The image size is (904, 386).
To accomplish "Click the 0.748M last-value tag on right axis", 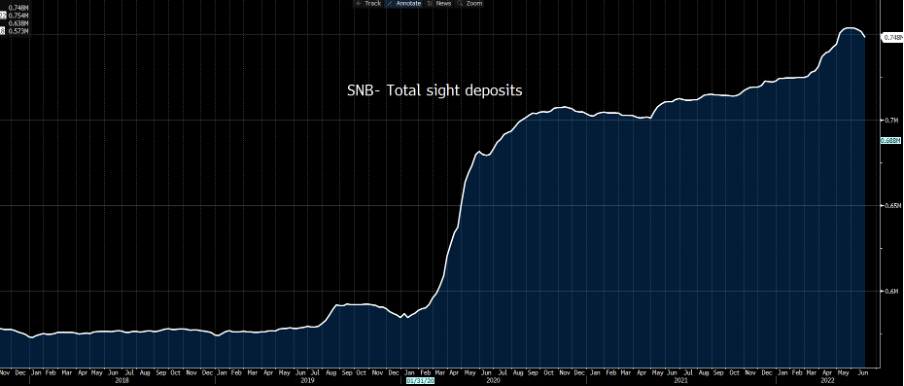I will [x=891, y=37].
